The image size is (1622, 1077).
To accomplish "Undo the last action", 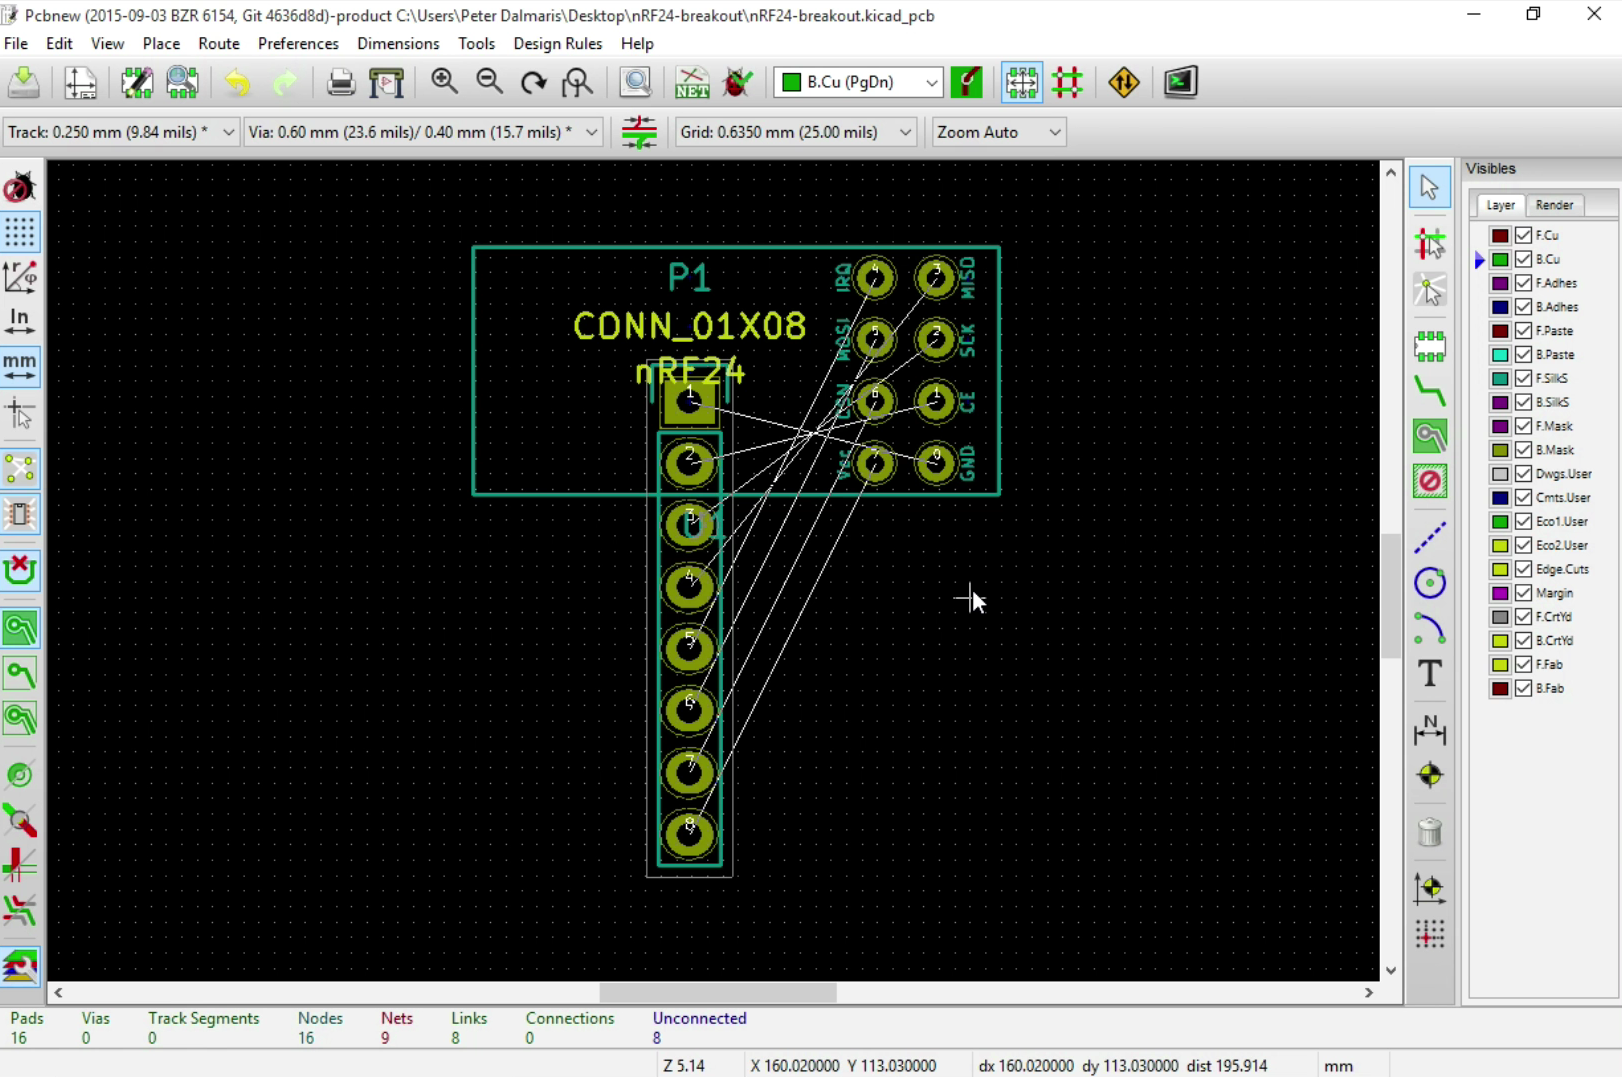I will [x=238, y=82].
